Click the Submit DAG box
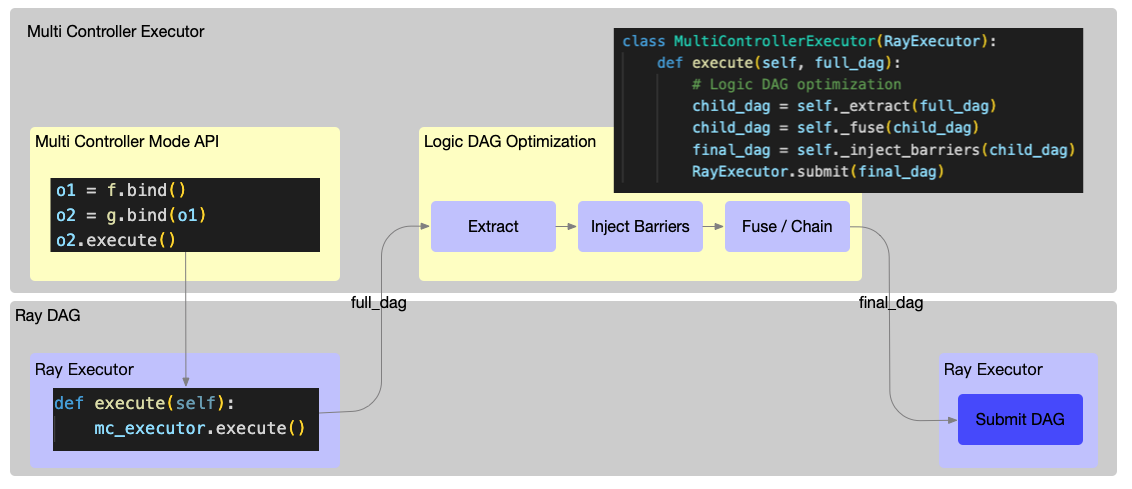The height and width of the screenshot is (489, 1132). 1020,419
